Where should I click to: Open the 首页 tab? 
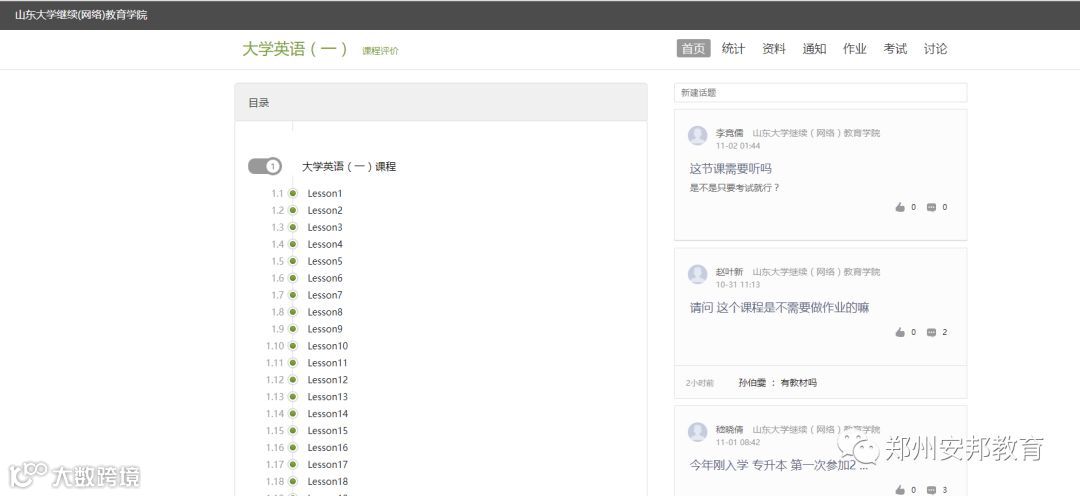[x=693, y=49]
